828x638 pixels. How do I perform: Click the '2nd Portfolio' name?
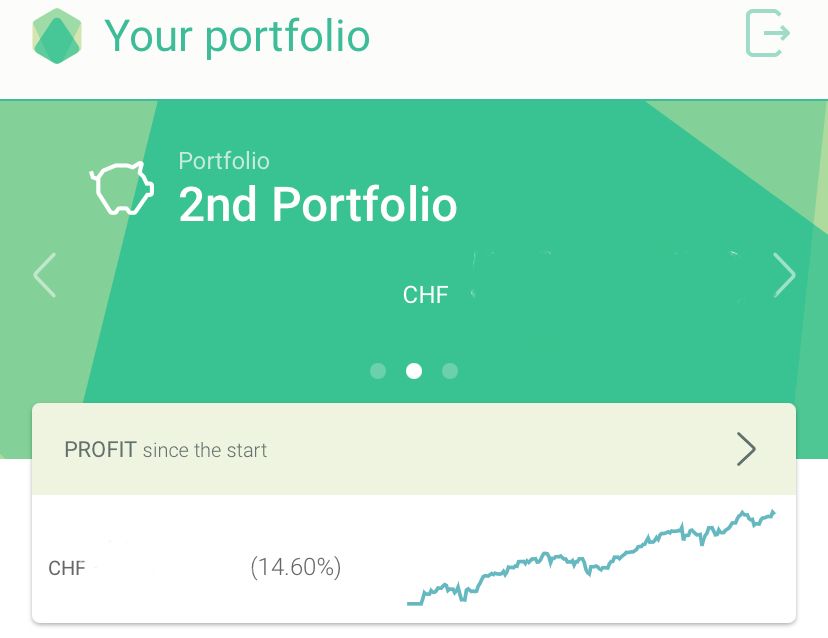click(317, 204)
